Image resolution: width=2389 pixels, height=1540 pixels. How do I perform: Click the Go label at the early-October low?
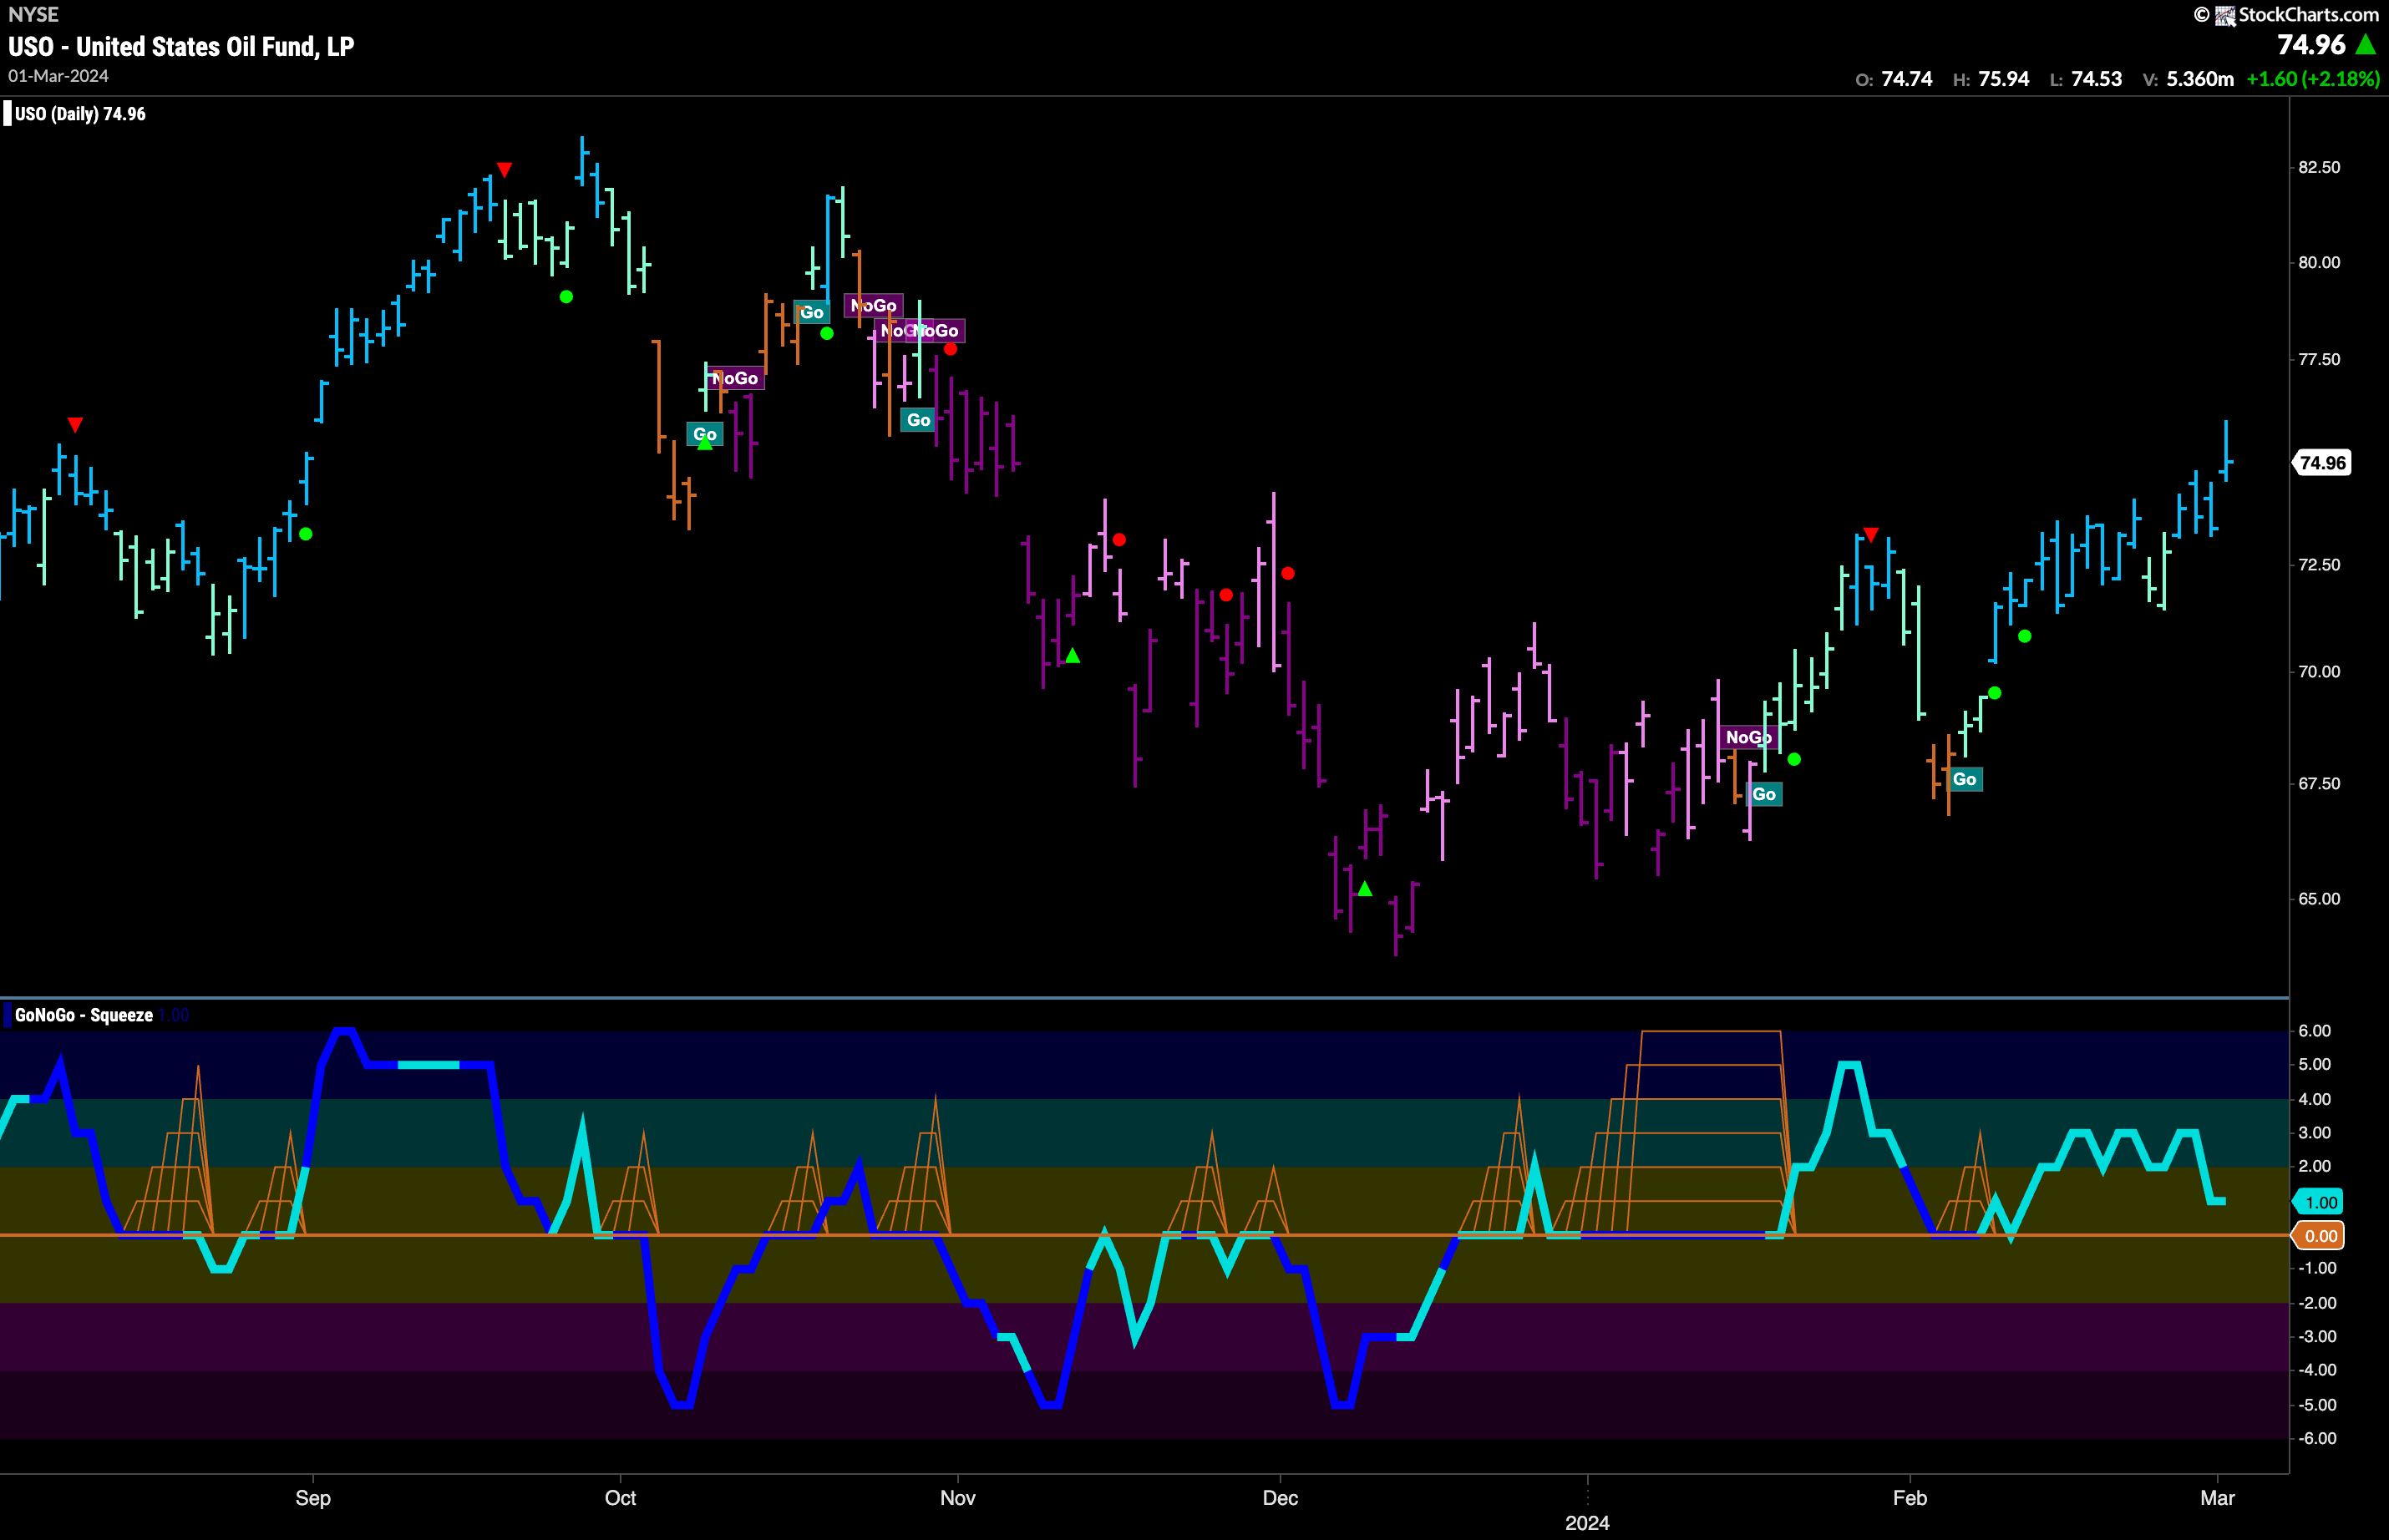(x=704, y=434)
